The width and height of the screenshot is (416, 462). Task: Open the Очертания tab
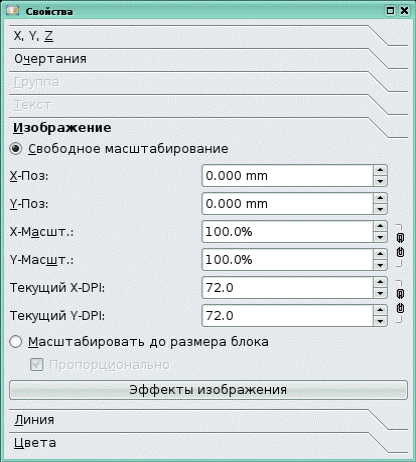coord(208,59)
